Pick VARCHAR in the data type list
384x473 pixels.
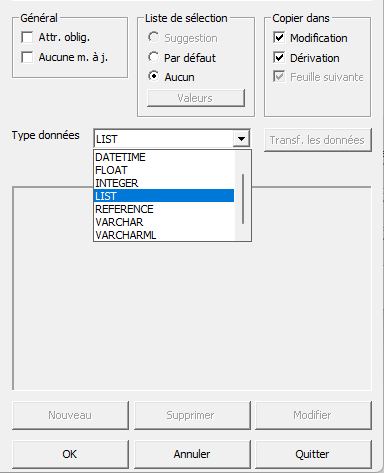coord(164,222)
